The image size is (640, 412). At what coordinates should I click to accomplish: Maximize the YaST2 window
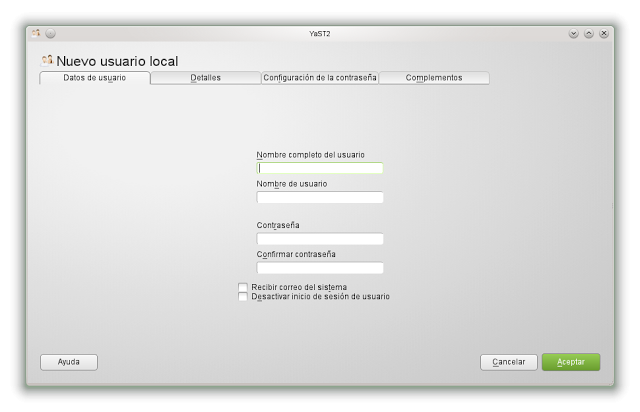point(589,33)
